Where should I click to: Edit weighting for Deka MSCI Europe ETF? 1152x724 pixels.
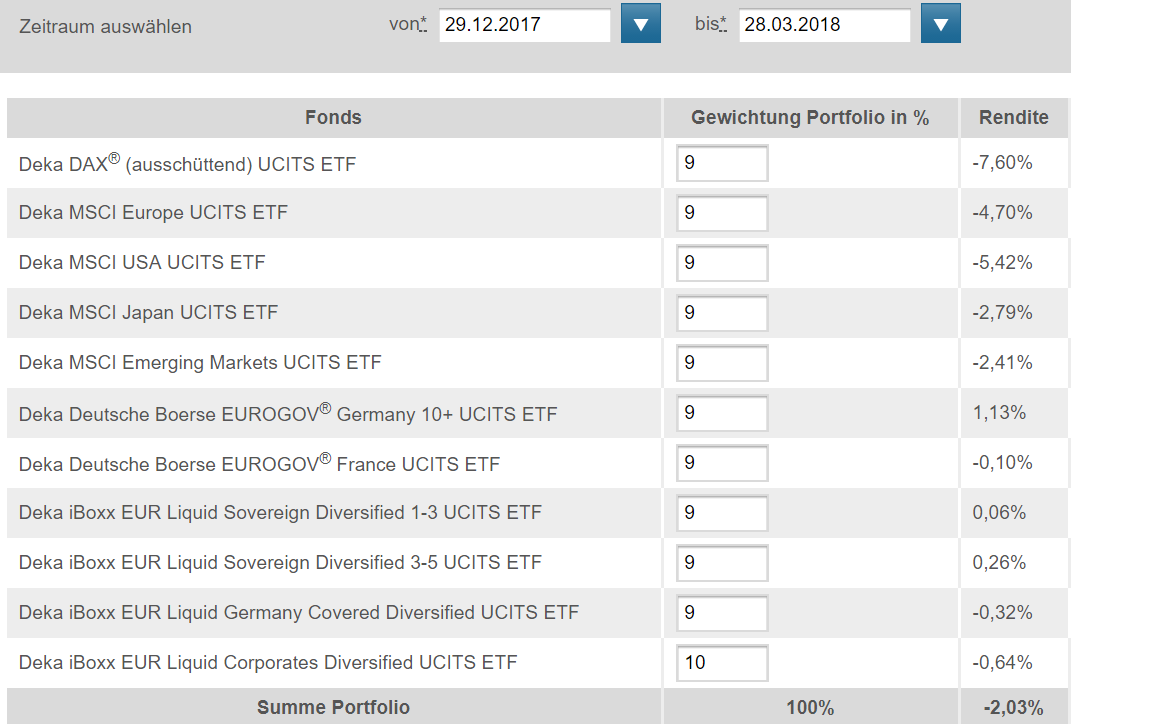coord(722,213)
